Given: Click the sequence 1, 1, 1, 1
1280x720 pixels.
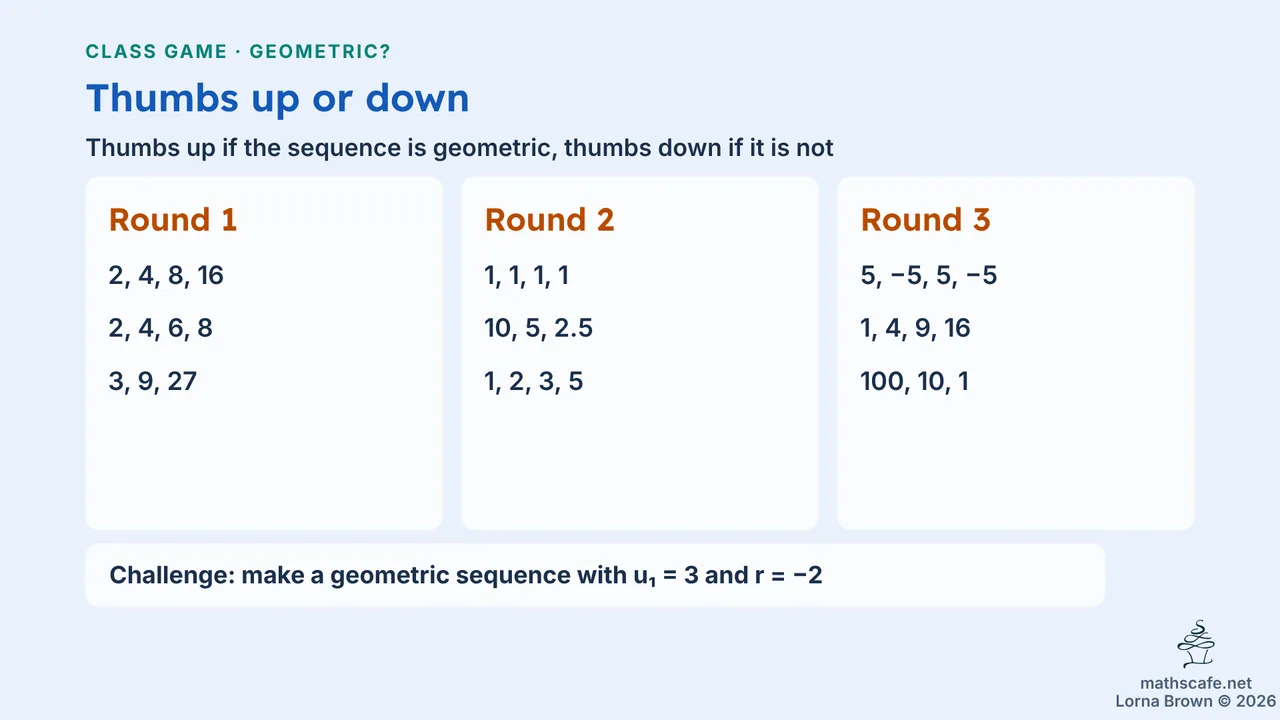Looking at the screenshot, I should pyautogui.click(x=527, y=276).
